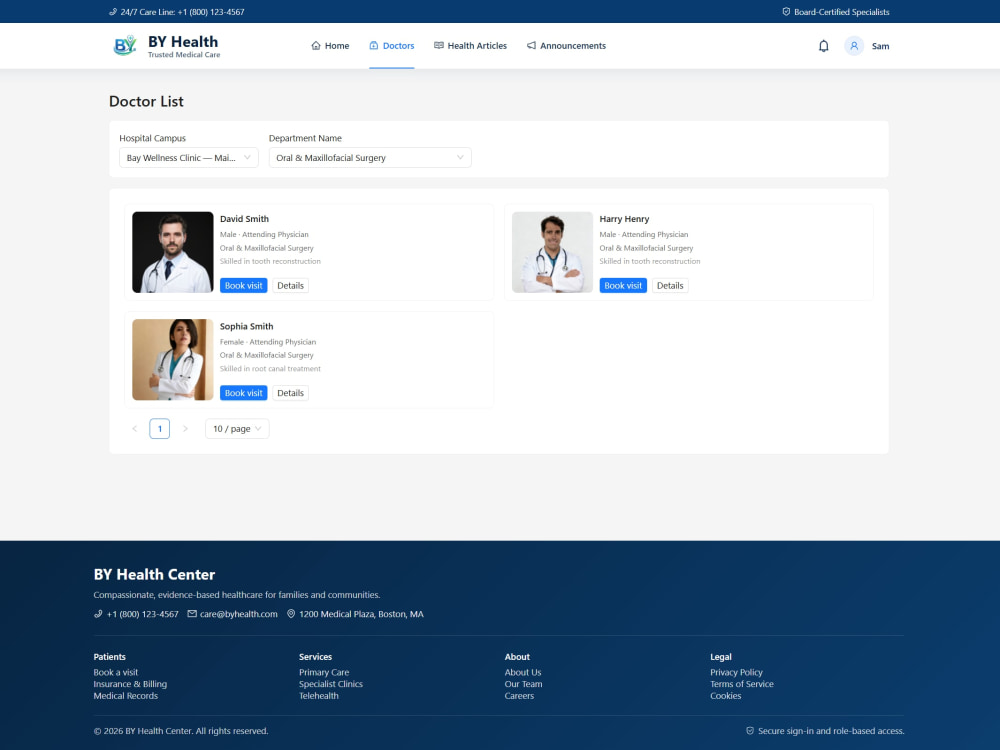Click 'Female · Attending Physician' text

(x=268, y=342)
